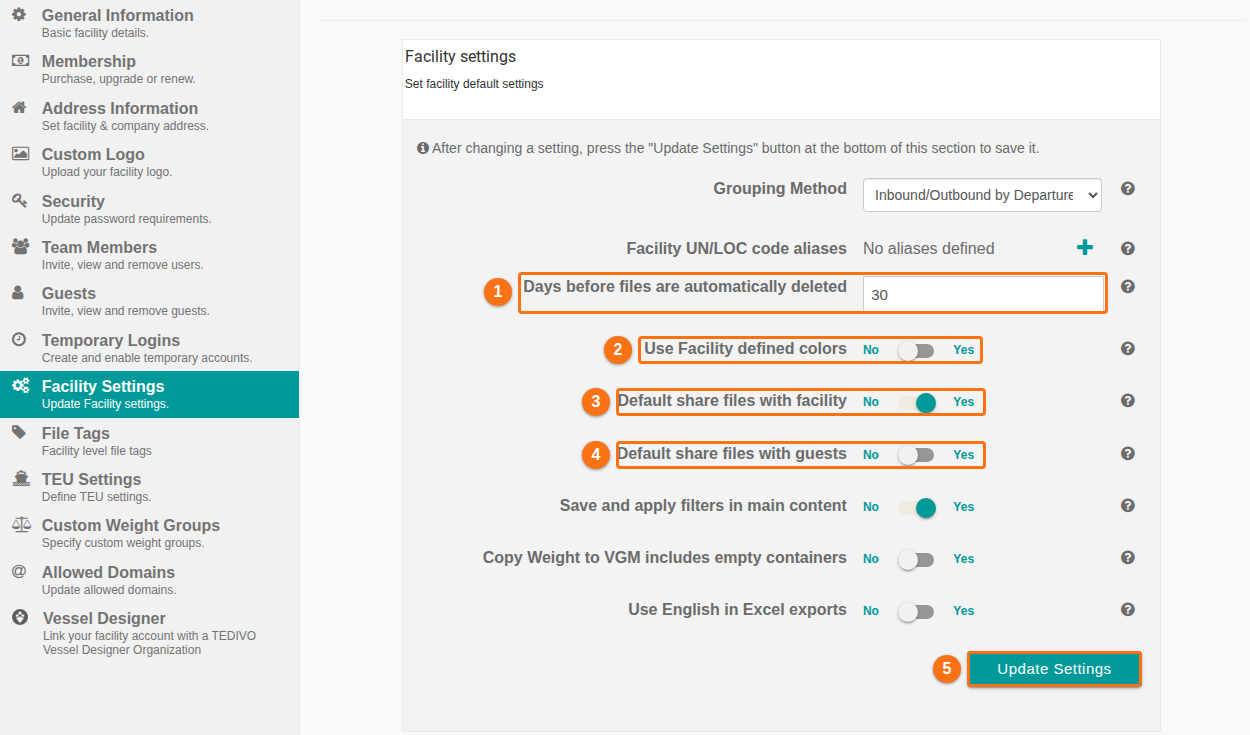The height and width of the screenshot is (735, 1250).
Task: Click the Guests person icon
Action: click(x=19, y=293)
